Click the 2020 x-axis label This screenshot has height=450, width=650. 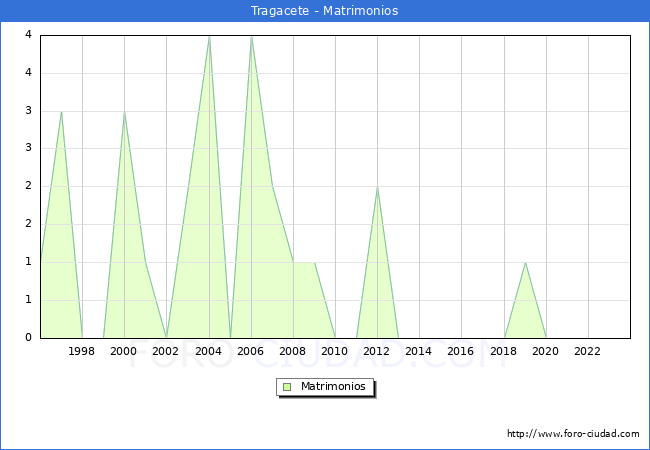click(x=546, y=351)
